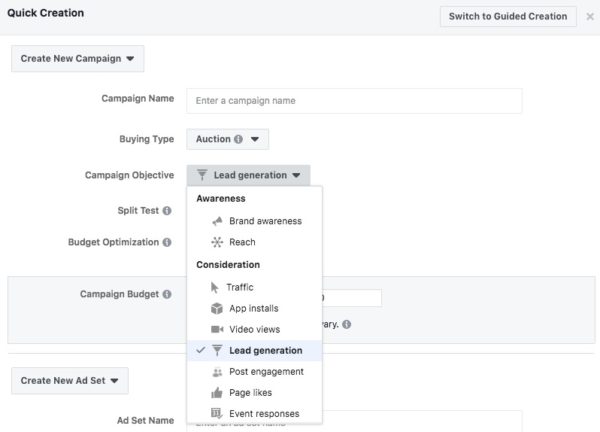
Task: Click the Lead generation funnel icon in list
Action: [217, 350]
